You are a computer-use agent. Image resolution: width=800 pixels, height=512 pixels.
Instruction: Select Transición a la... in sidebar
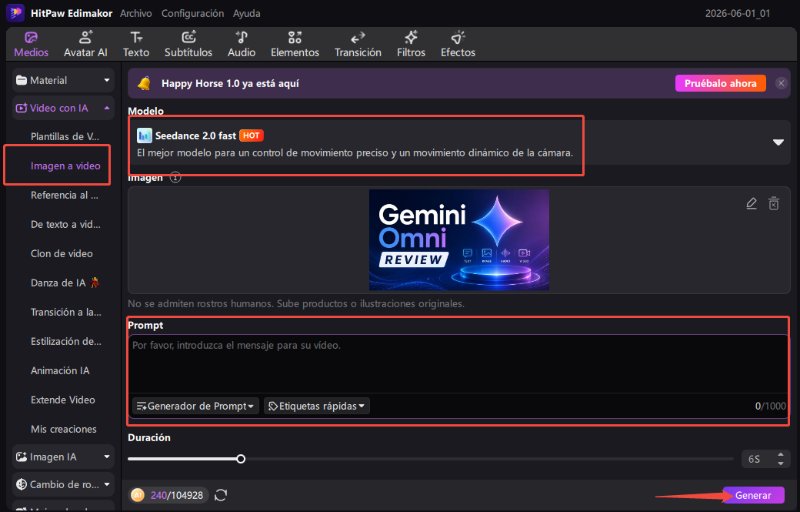point(66,312)
